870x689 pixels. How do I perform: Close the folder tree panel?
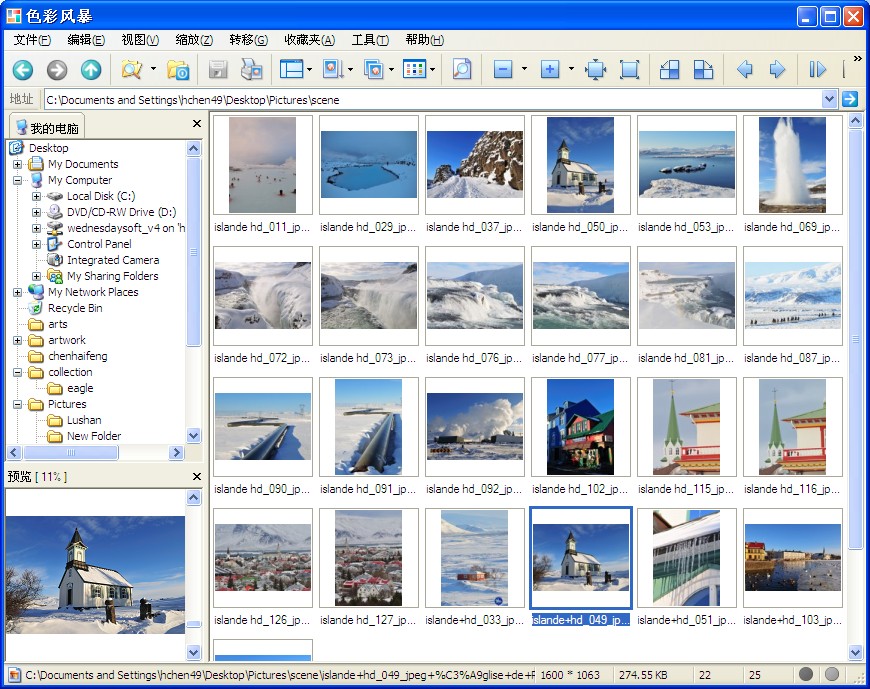pos(197,124)
